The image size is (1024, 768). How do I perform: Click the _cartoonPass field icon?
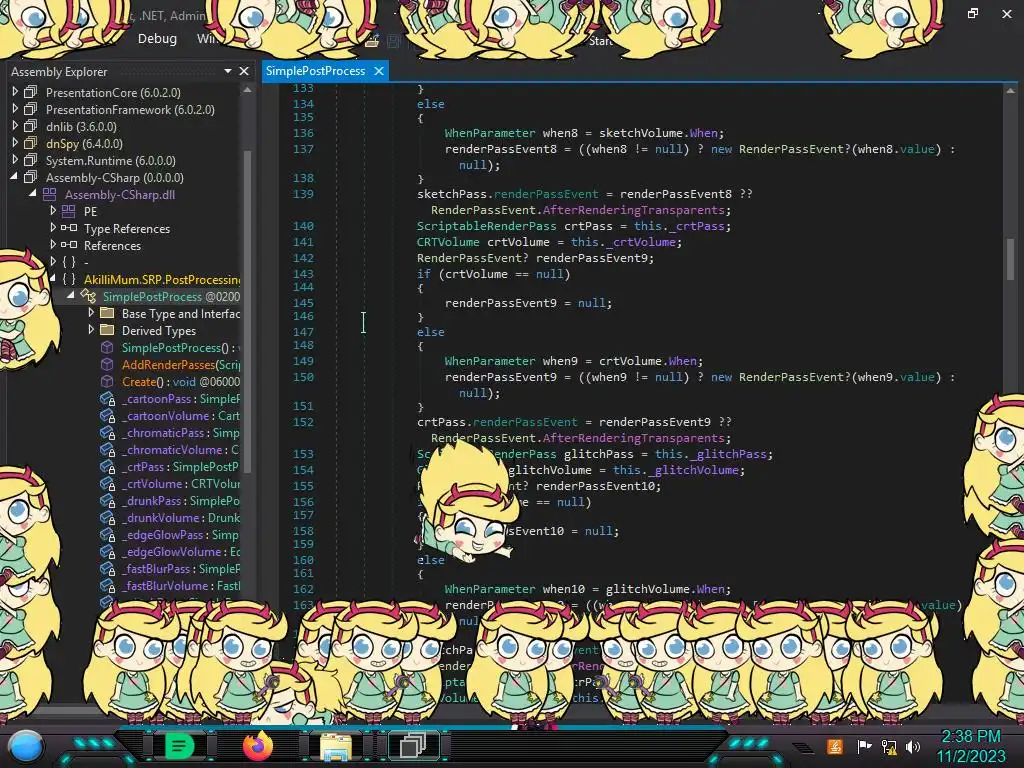[x=107, y=398]
